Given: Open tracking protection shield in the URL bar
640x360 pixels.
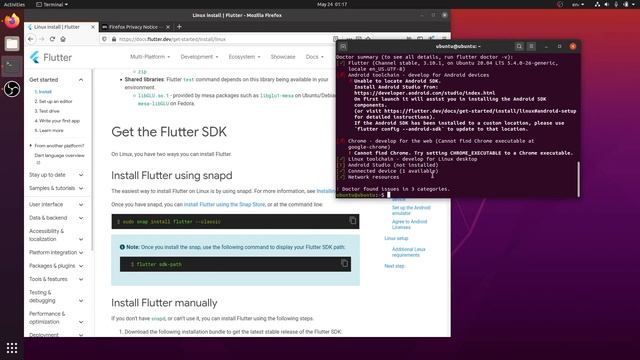Looking at the screenshot, I should pos(104,39).
